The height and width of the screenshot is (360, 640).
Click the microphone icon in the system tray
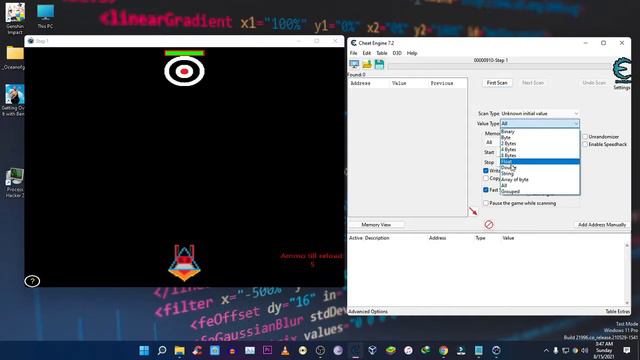tap(556, 351)
